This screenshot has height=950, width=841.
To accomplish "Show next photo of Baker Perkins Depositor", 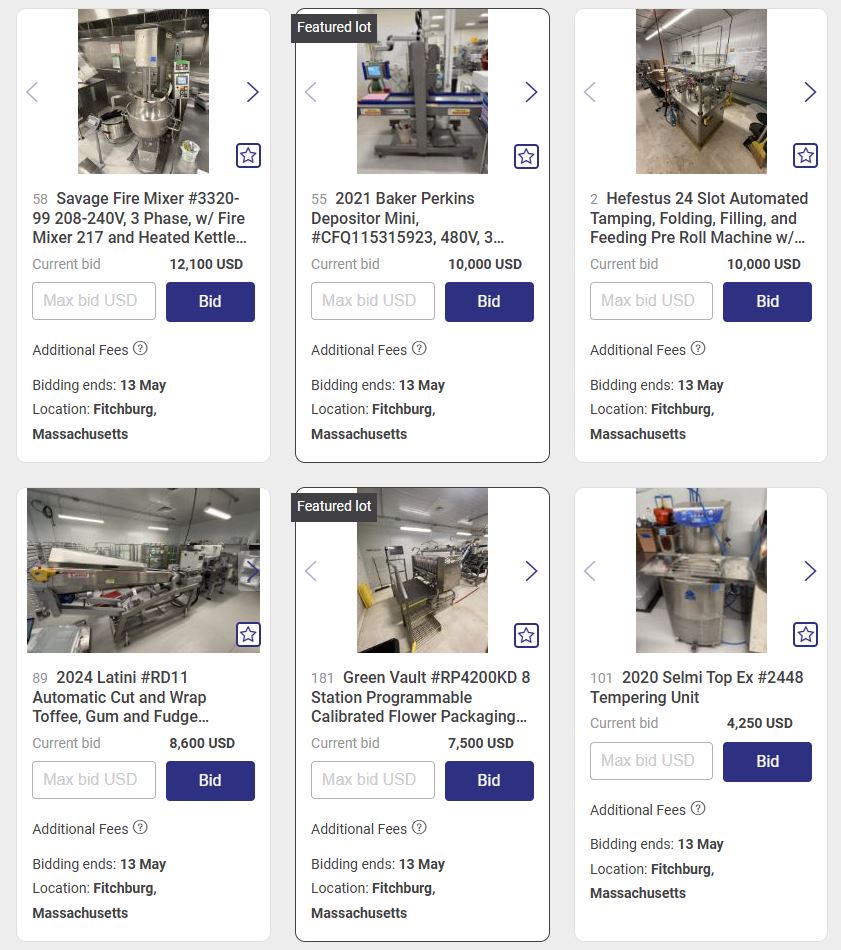I will point(531,92).
